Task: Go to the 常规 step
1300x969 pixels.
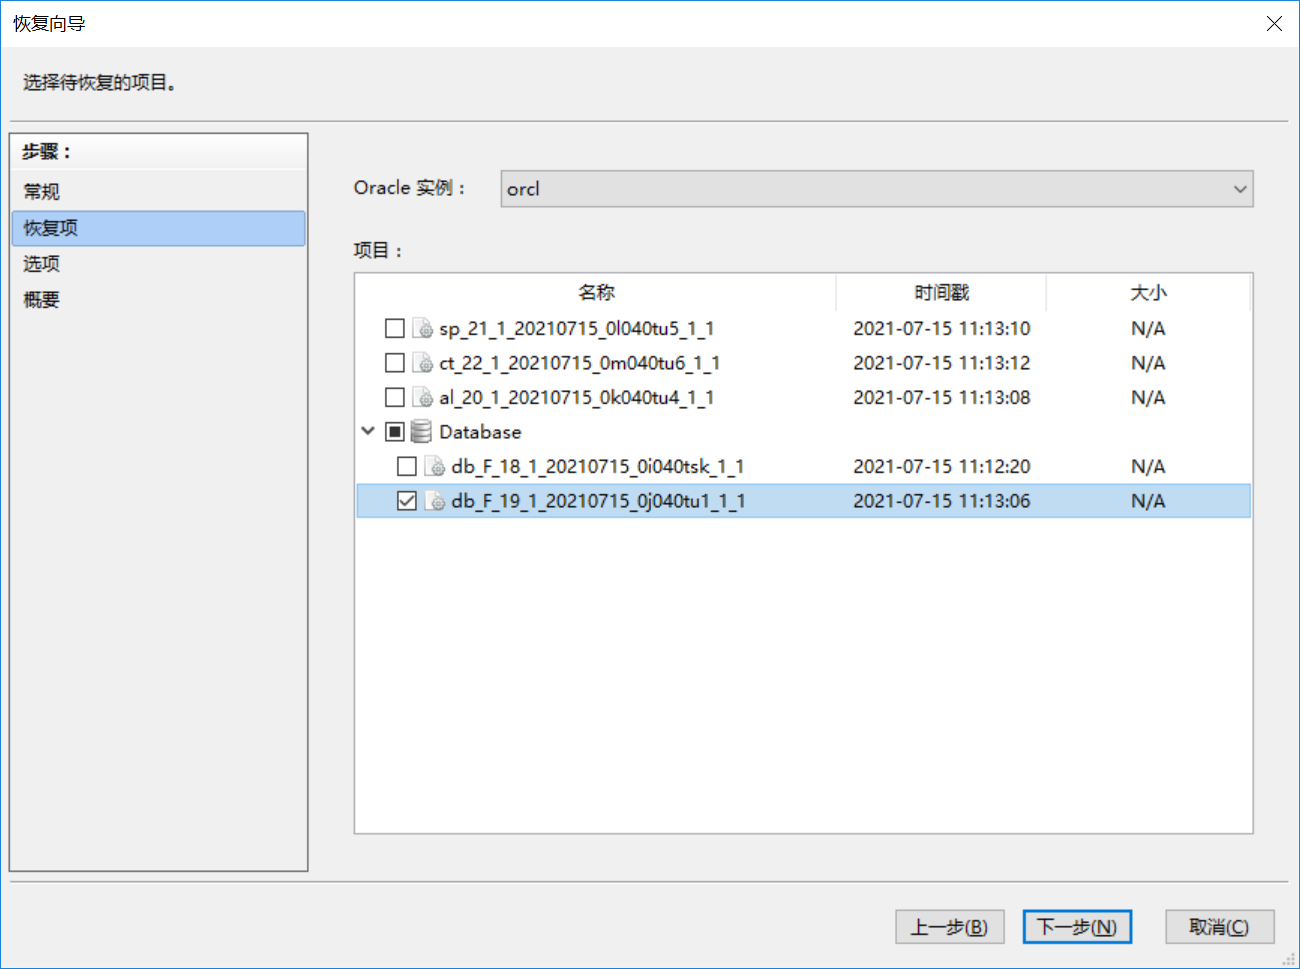Action: (x=42, y=191)
